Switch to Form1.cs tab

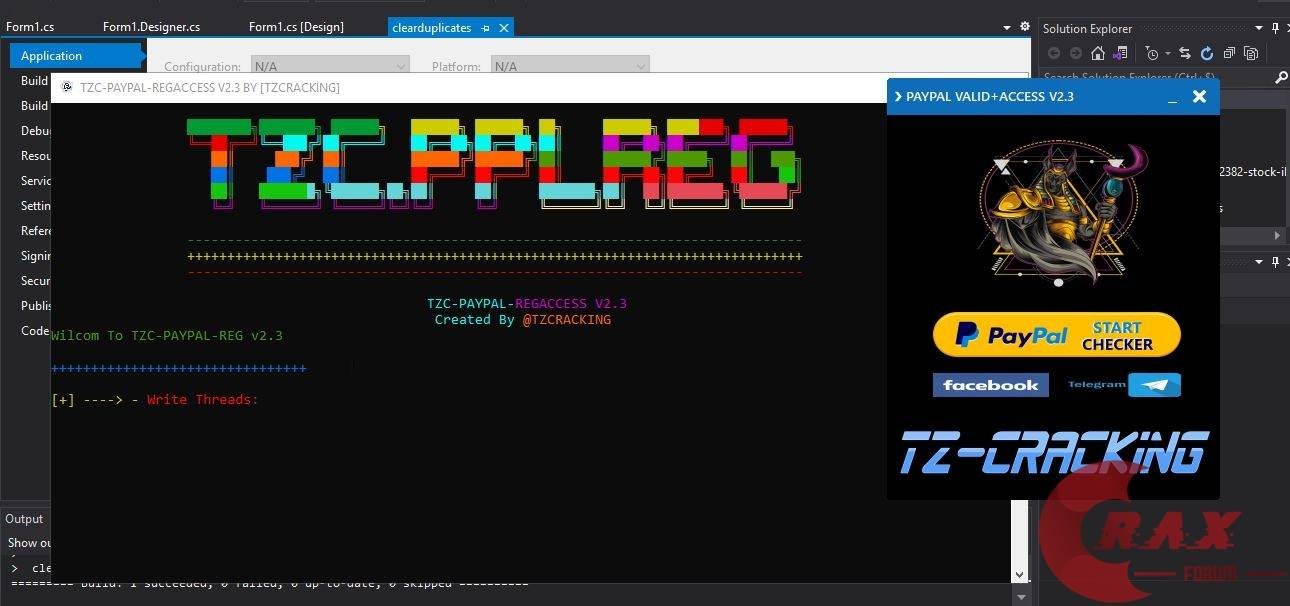coord(30,27)
